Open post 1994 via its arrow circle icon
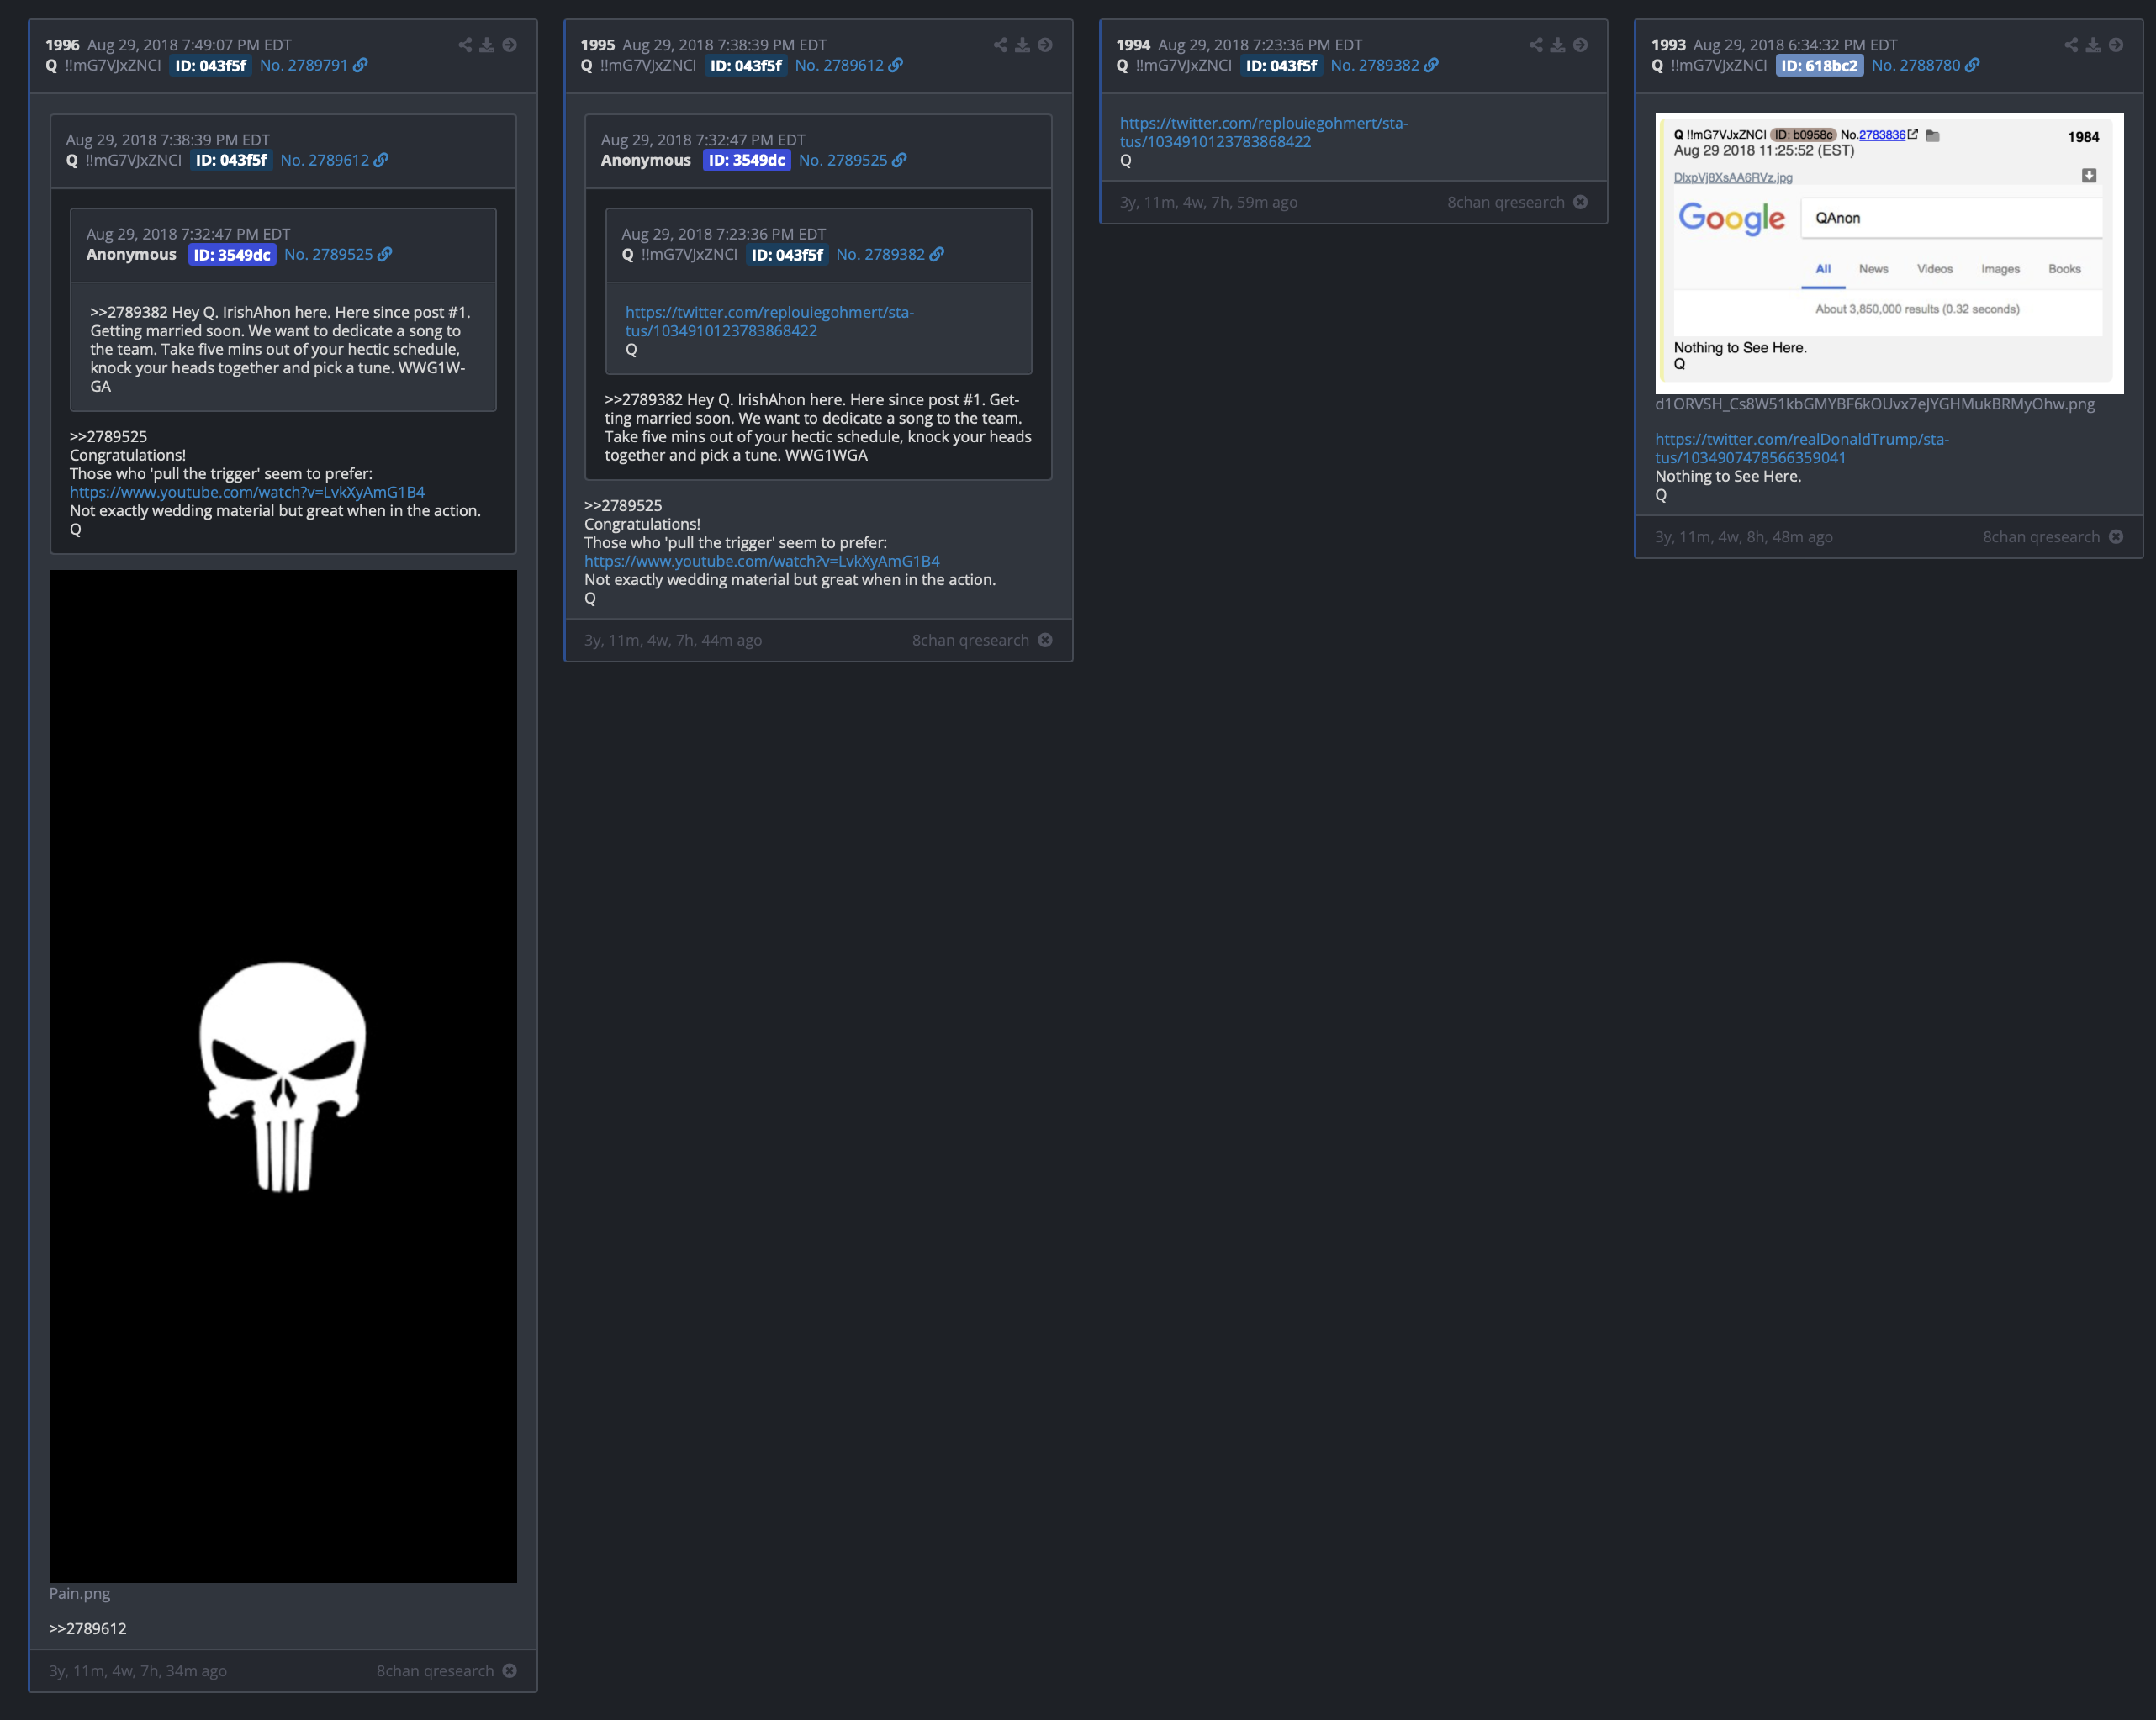2156x1720 pixels. pyautogui.click(x=1580, y=45)
